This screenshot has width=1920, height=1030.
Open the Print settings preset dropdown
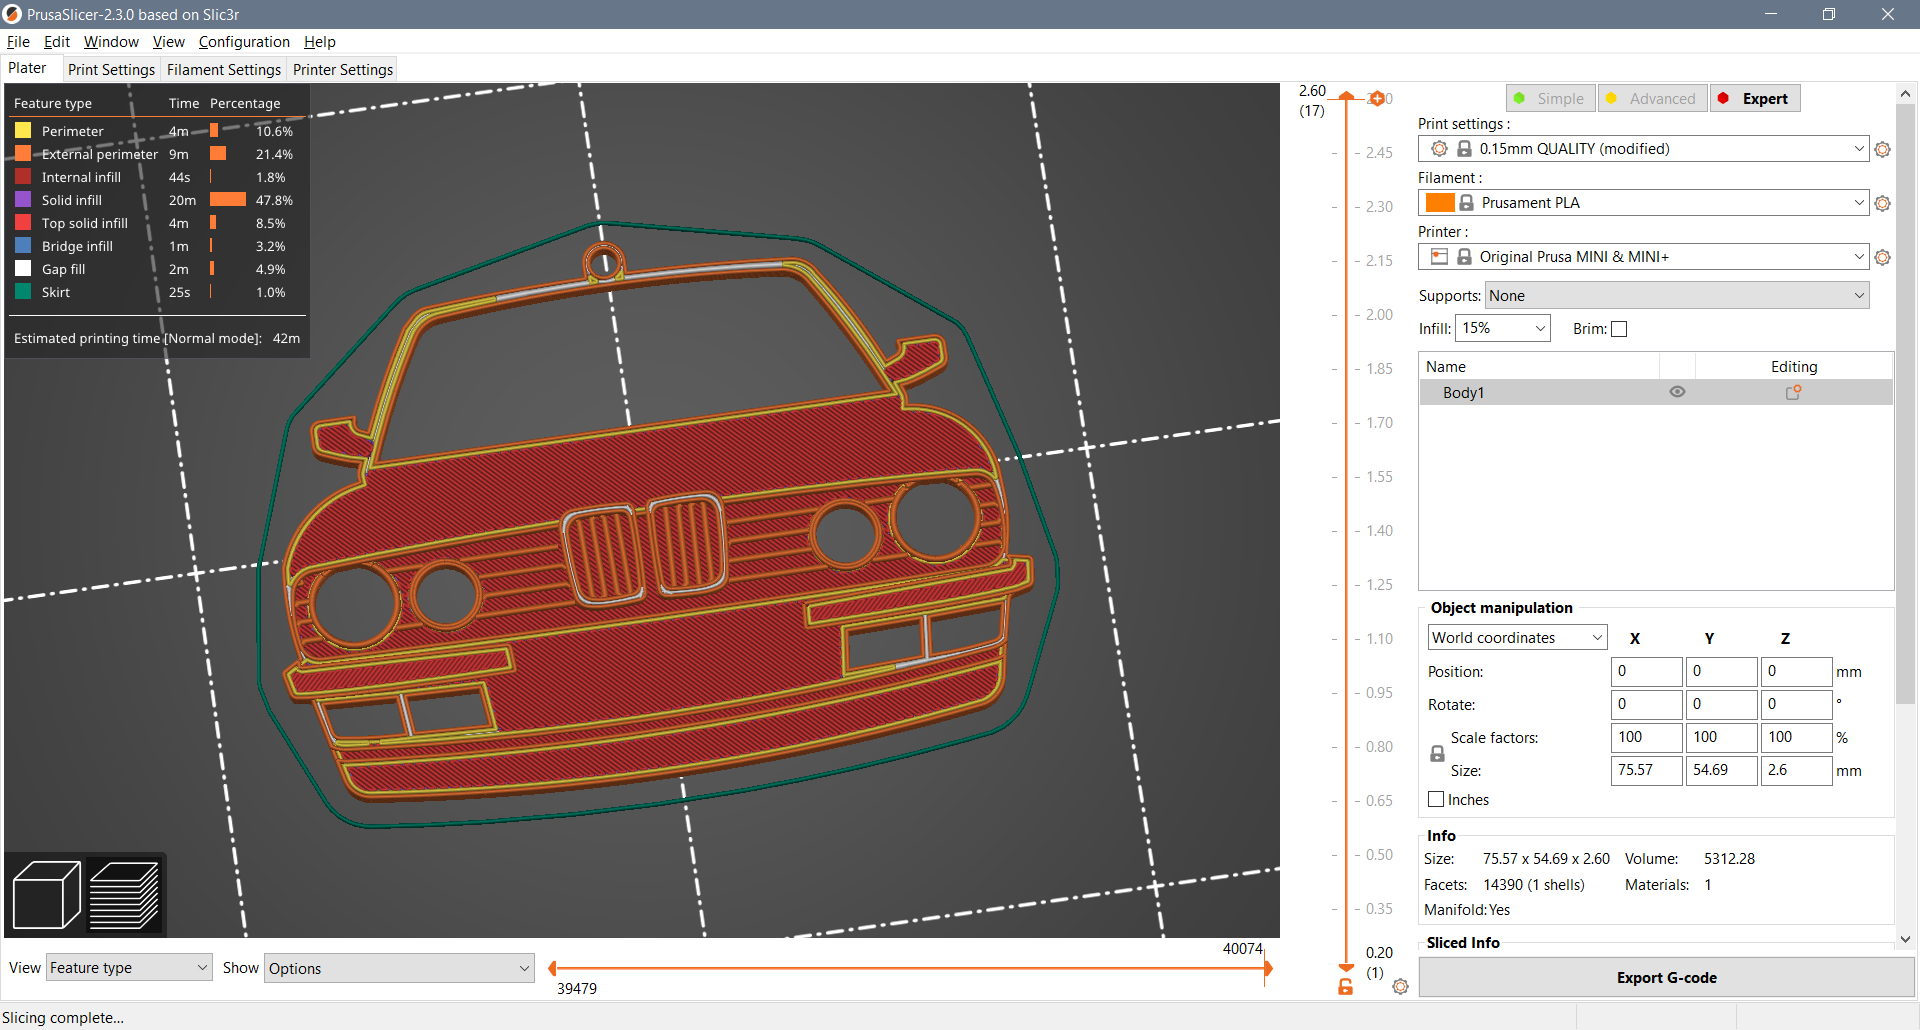1643,149
